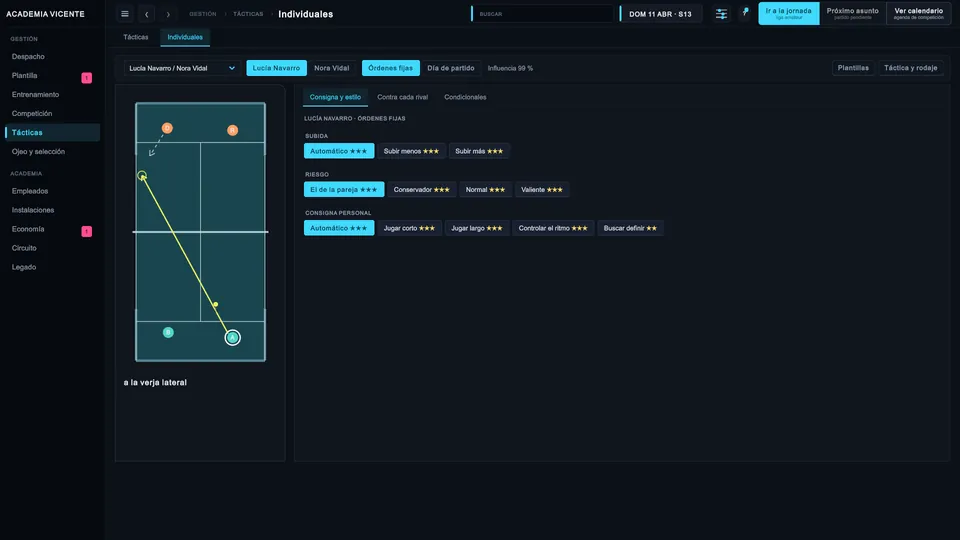Set Consigna personal to Automático
This screenshot has height=540, width=960.
(x=339, y=228)
